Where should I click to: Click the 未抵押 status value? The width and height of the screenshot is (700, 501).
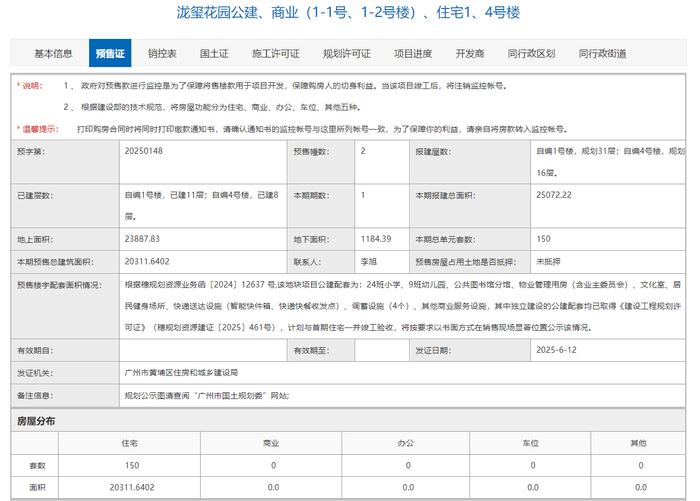point(548,261)
